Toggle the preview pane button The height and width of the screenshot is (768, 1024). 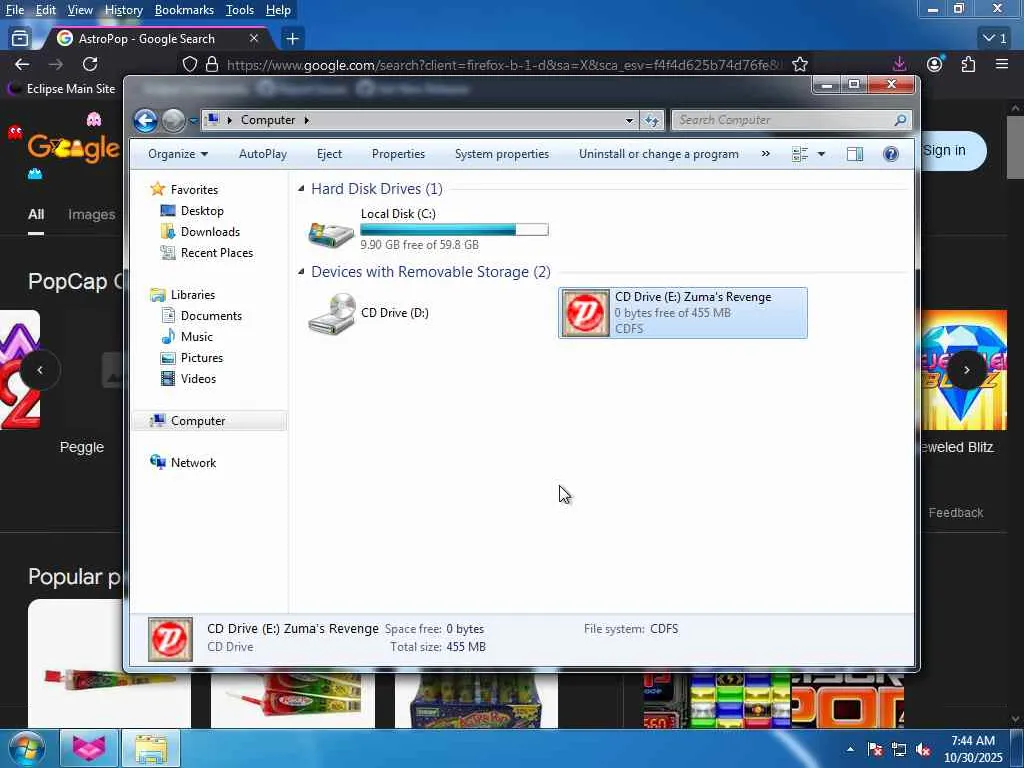855,154
